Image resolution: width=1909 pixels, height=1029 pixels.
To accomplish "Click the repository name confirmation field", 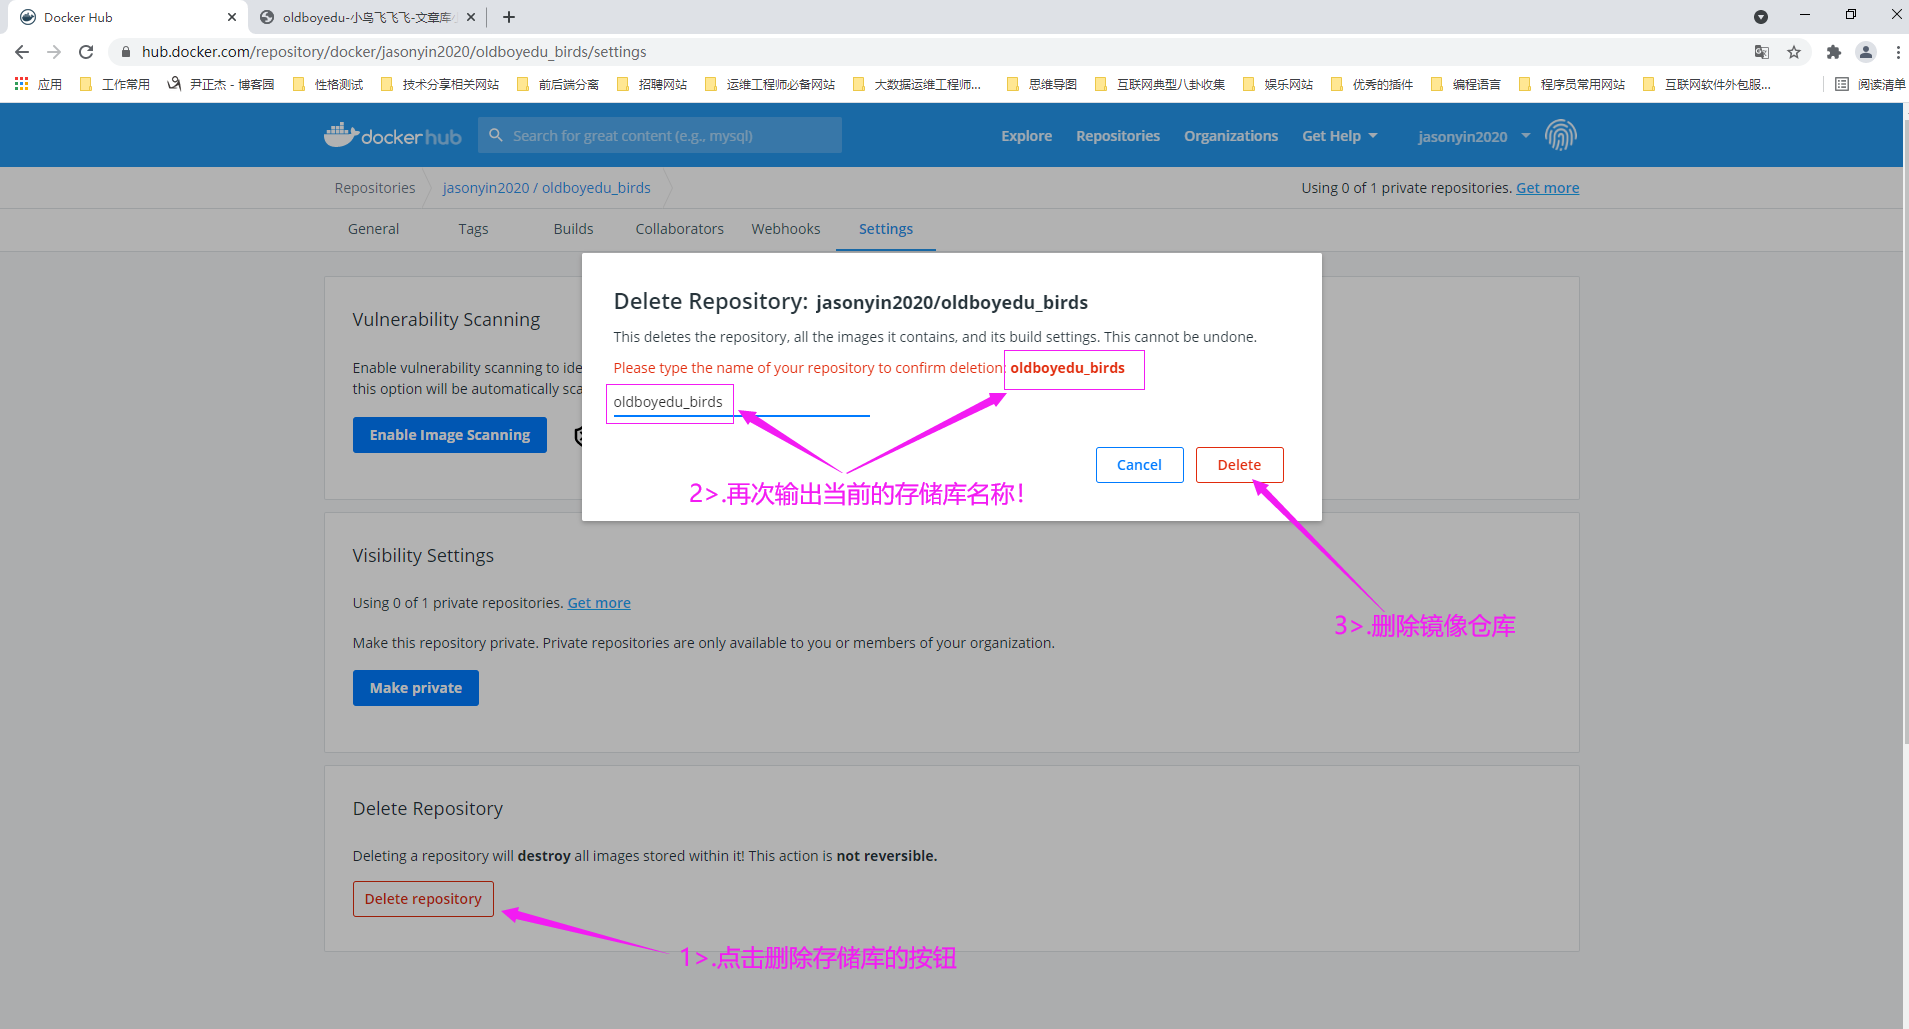I will tap(740, 403).
